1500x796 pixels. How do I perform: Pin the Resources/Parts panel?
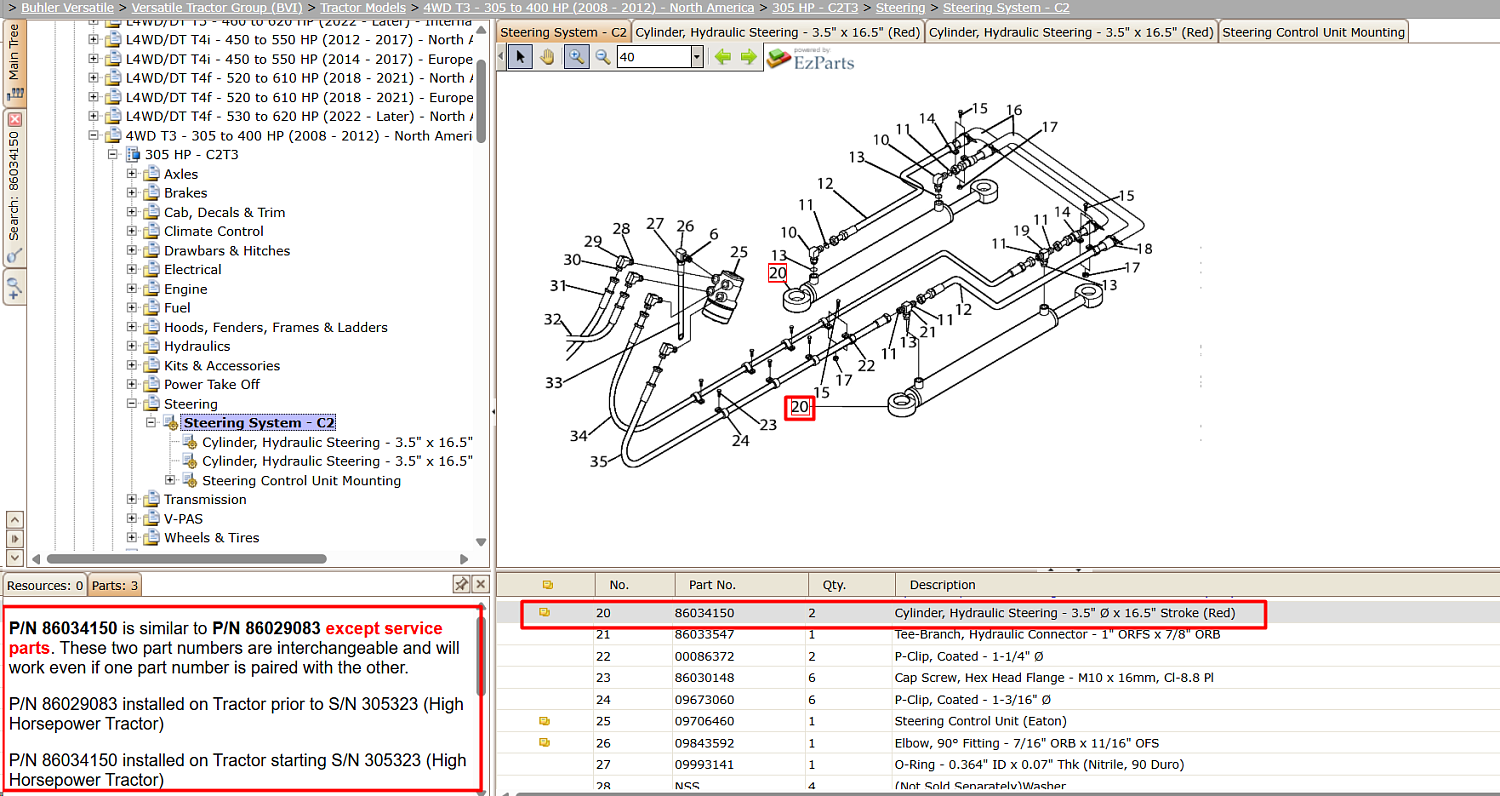(x=461, y=584)
